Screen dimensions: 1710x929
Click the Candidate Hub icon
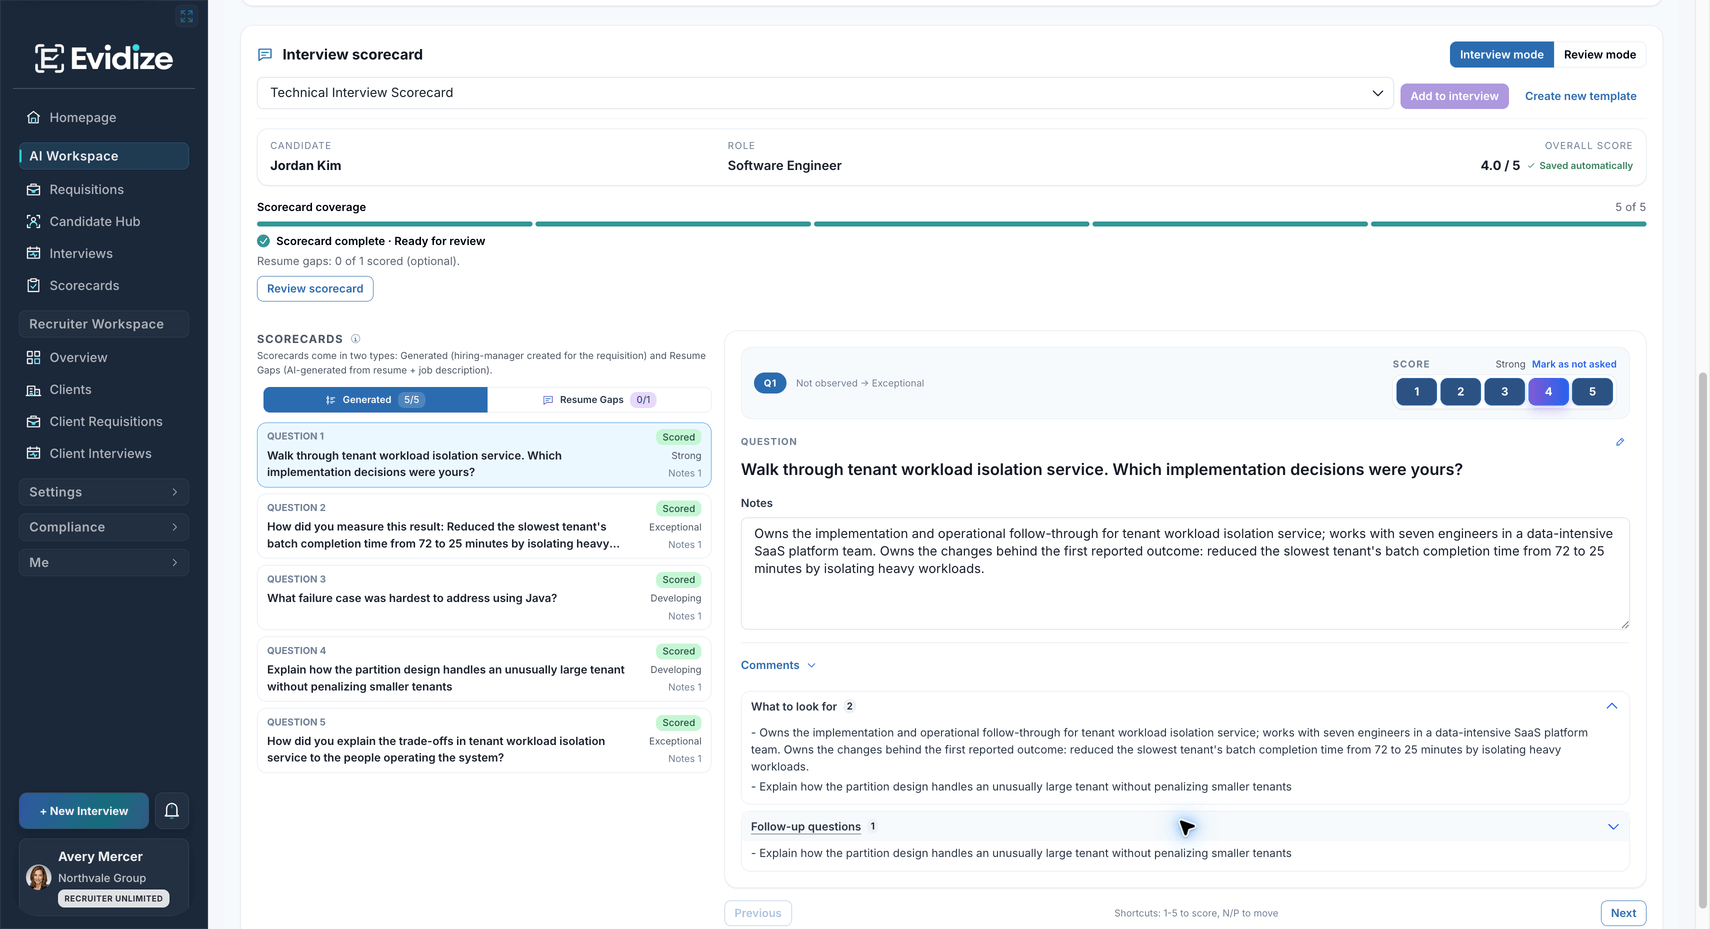tap(34, 221)
